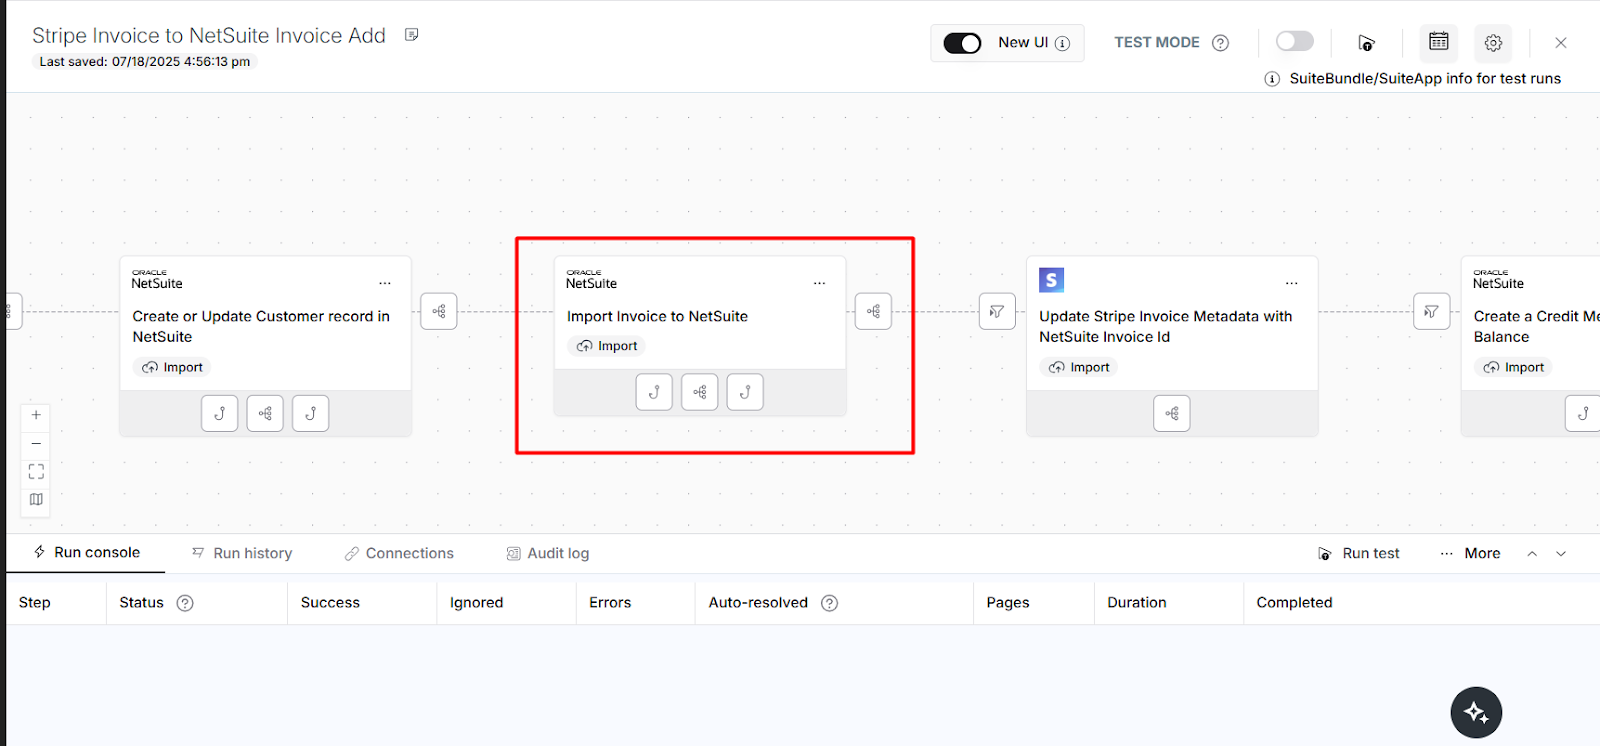Open mapping icon on Import Invoice to NetSuite card
This screenshot has height=746, width=1600.
(700, 392)
